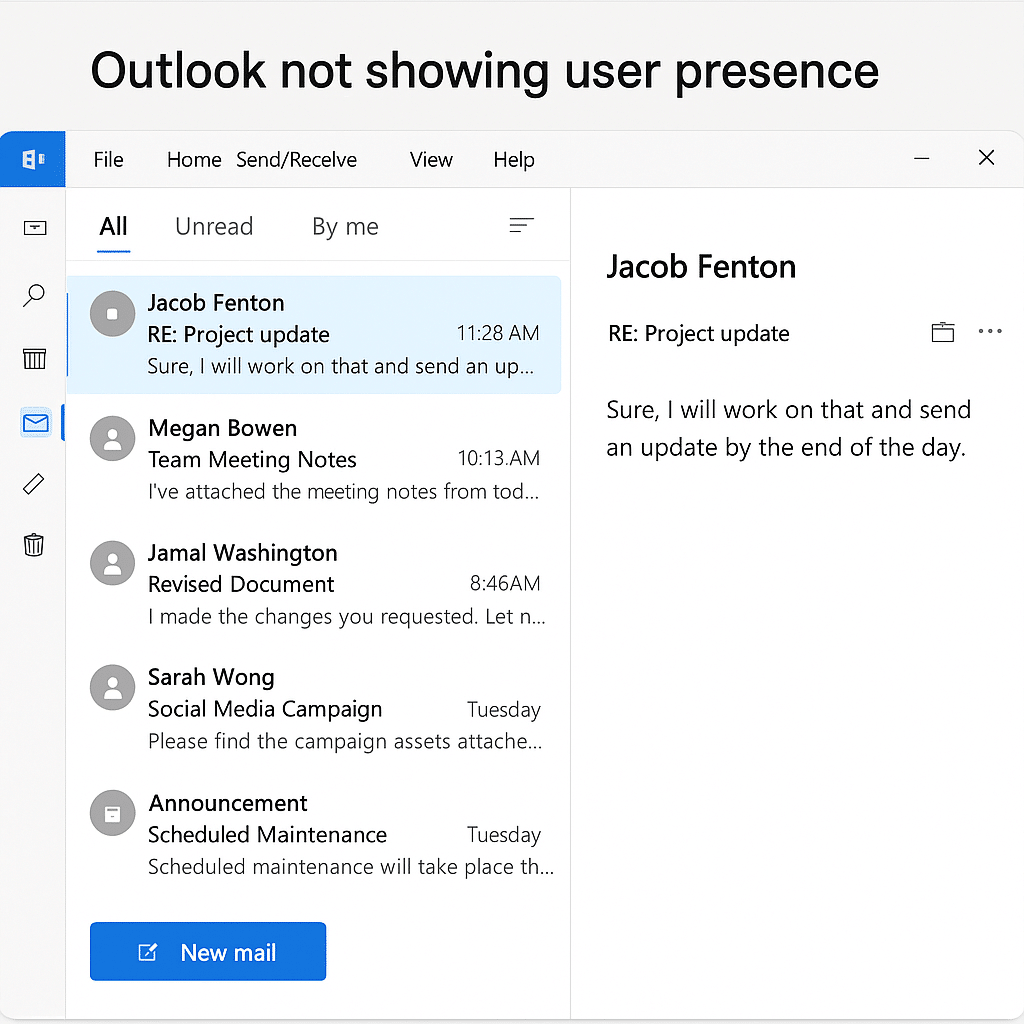Image resolution: width=1024 pixels, height=1024 pixels.
Task: Click preview 'Please find the campaign assets'
Action: click(345, 741)
